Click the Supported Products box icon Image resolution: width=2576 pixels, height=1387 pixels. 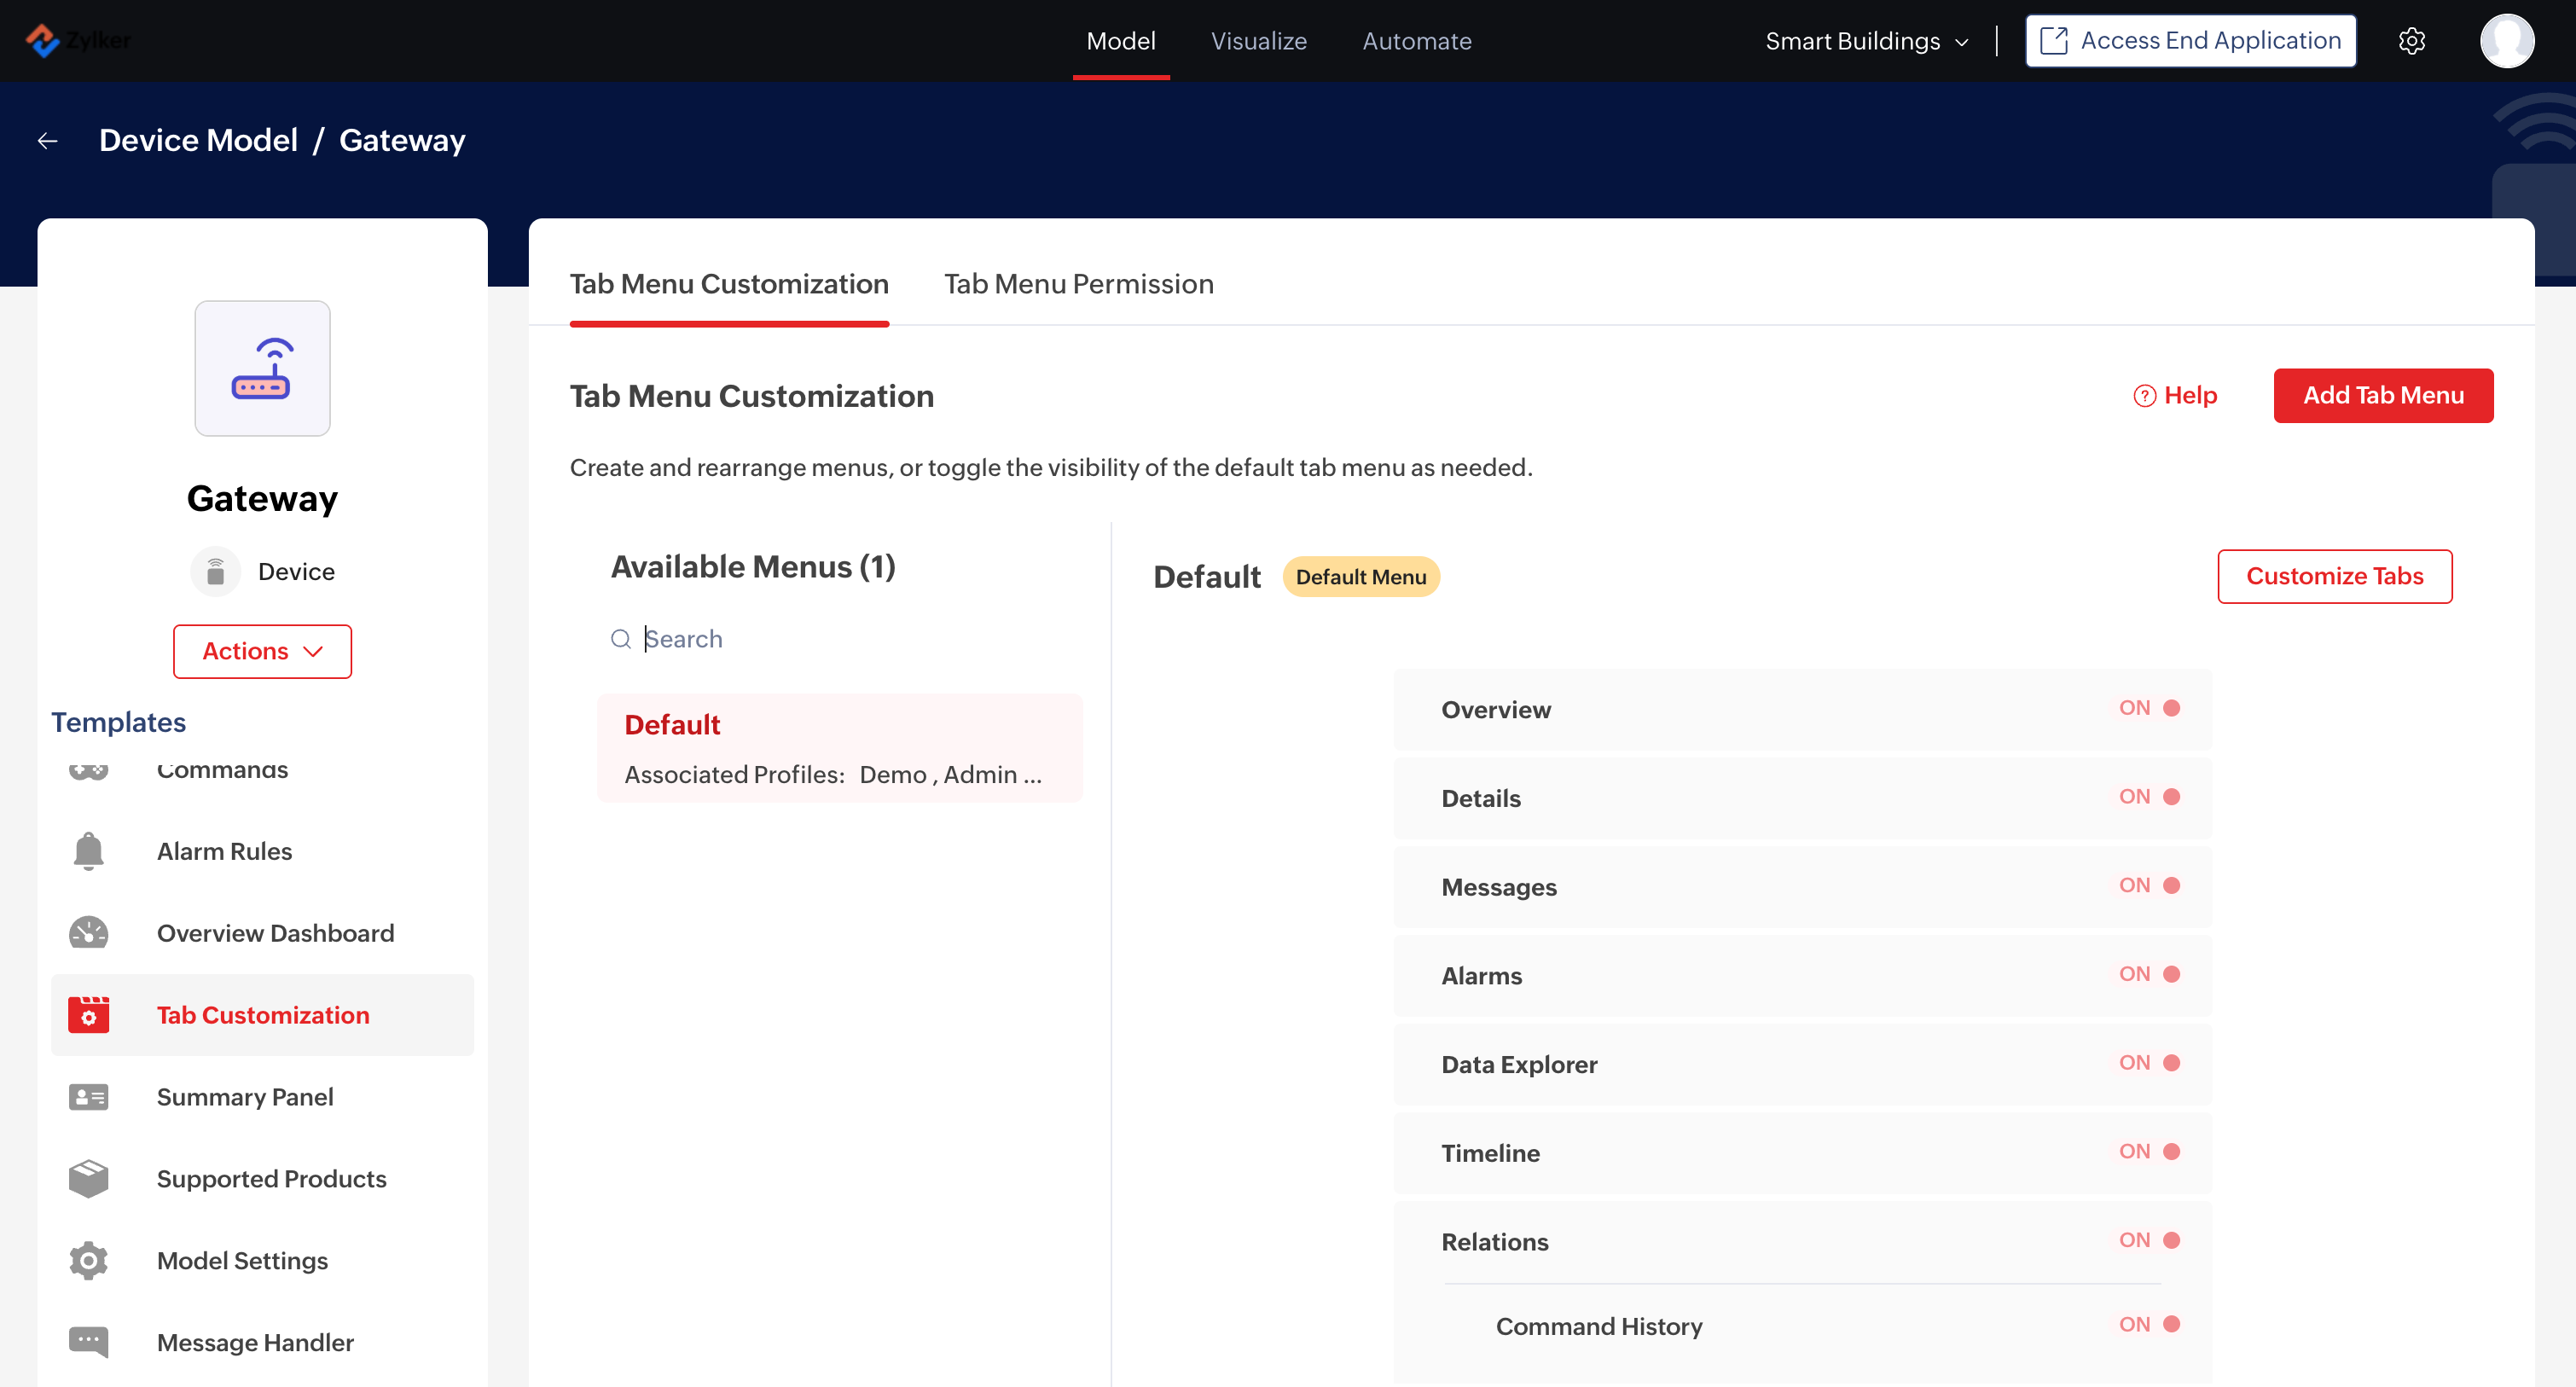(x=88, y=1179)
